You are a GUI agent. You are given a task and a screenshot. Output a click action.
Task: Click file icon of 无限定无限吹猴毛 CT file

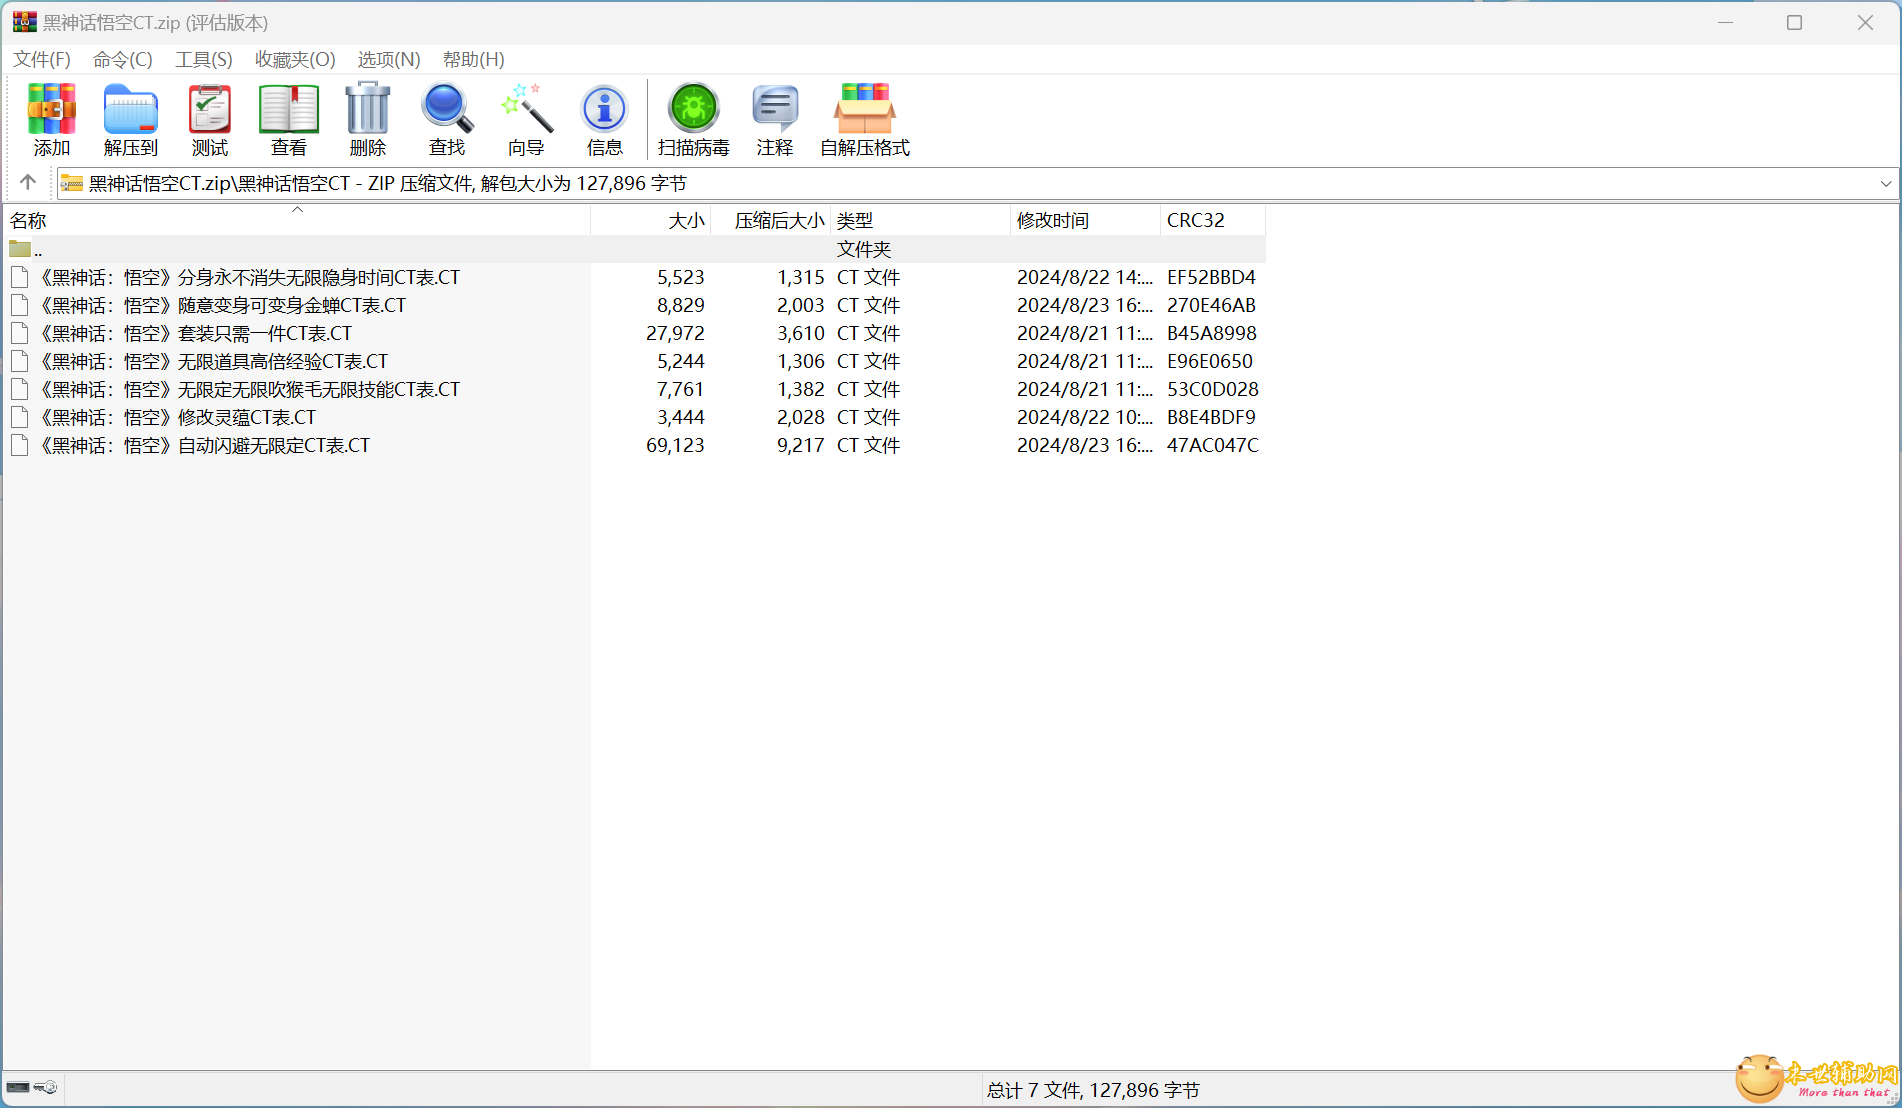(x=19, y=389)
